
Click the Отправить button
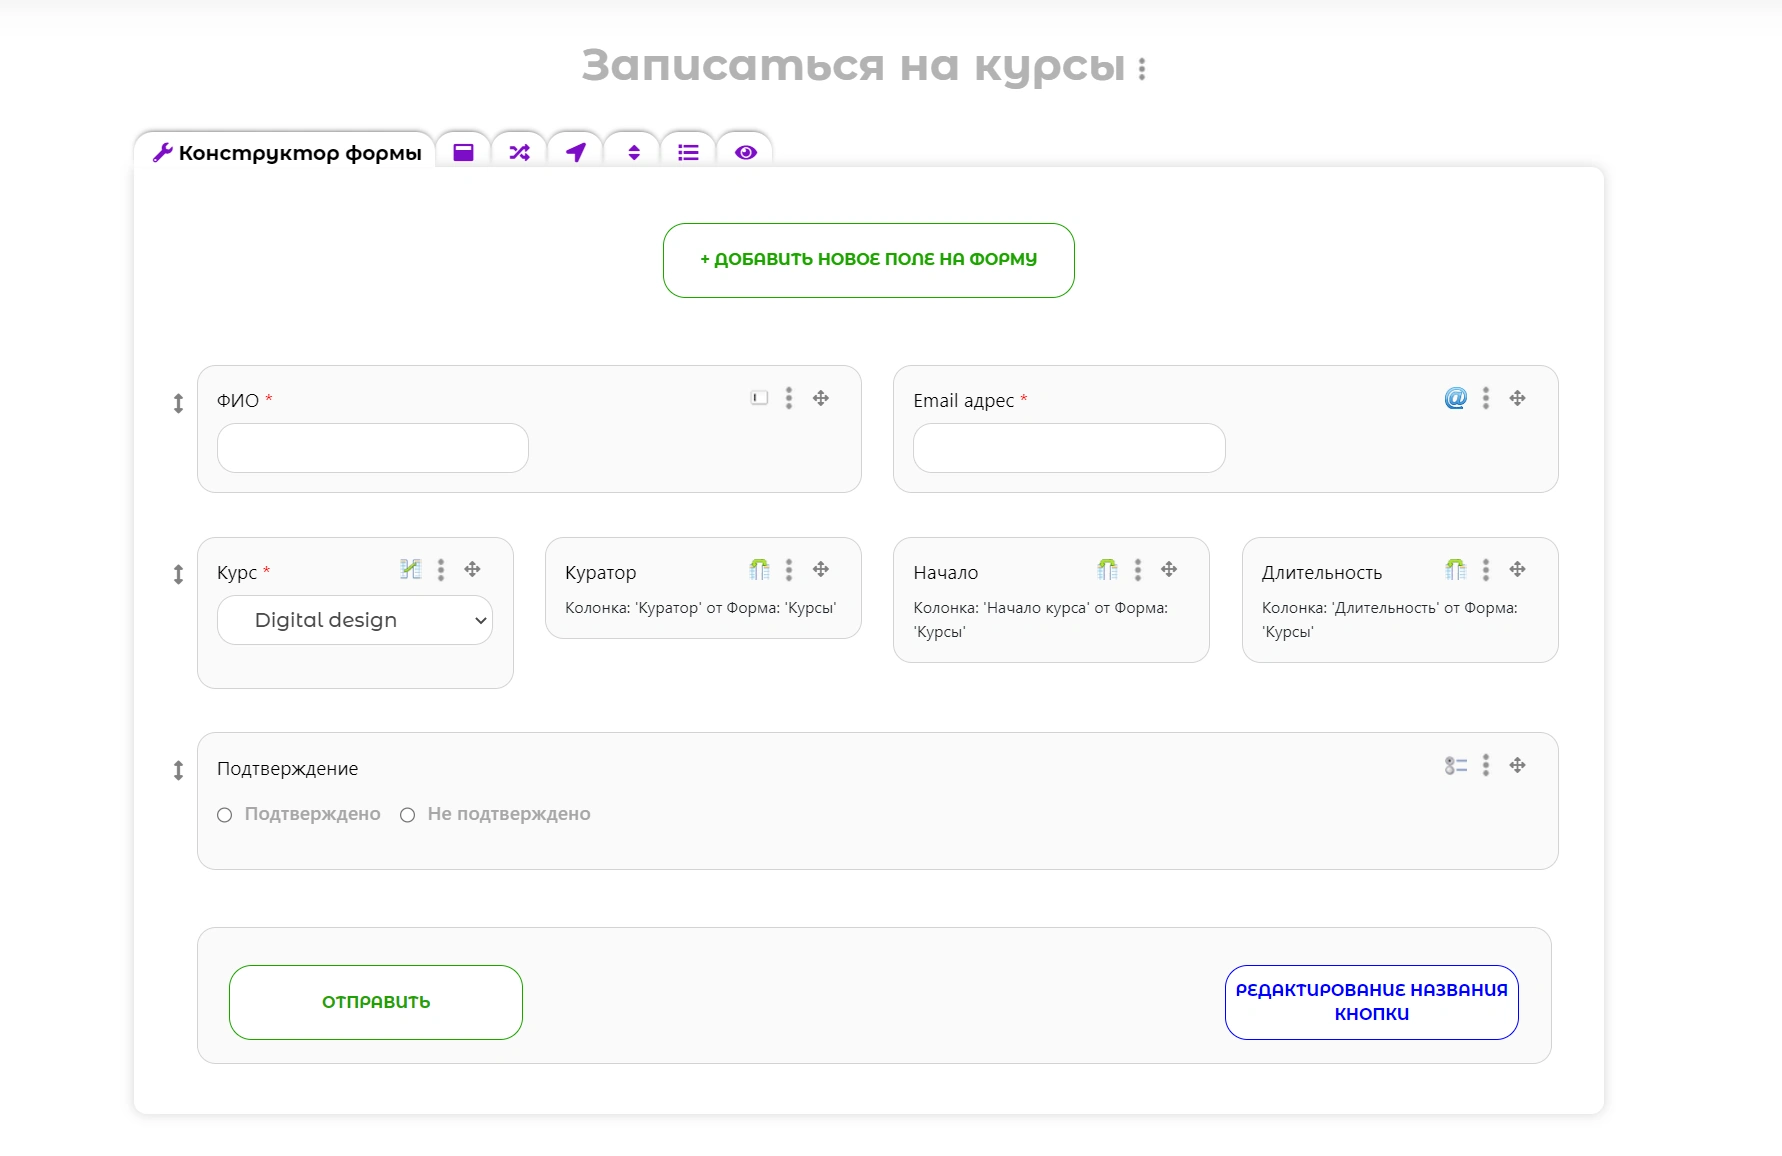click(376, 1002)
